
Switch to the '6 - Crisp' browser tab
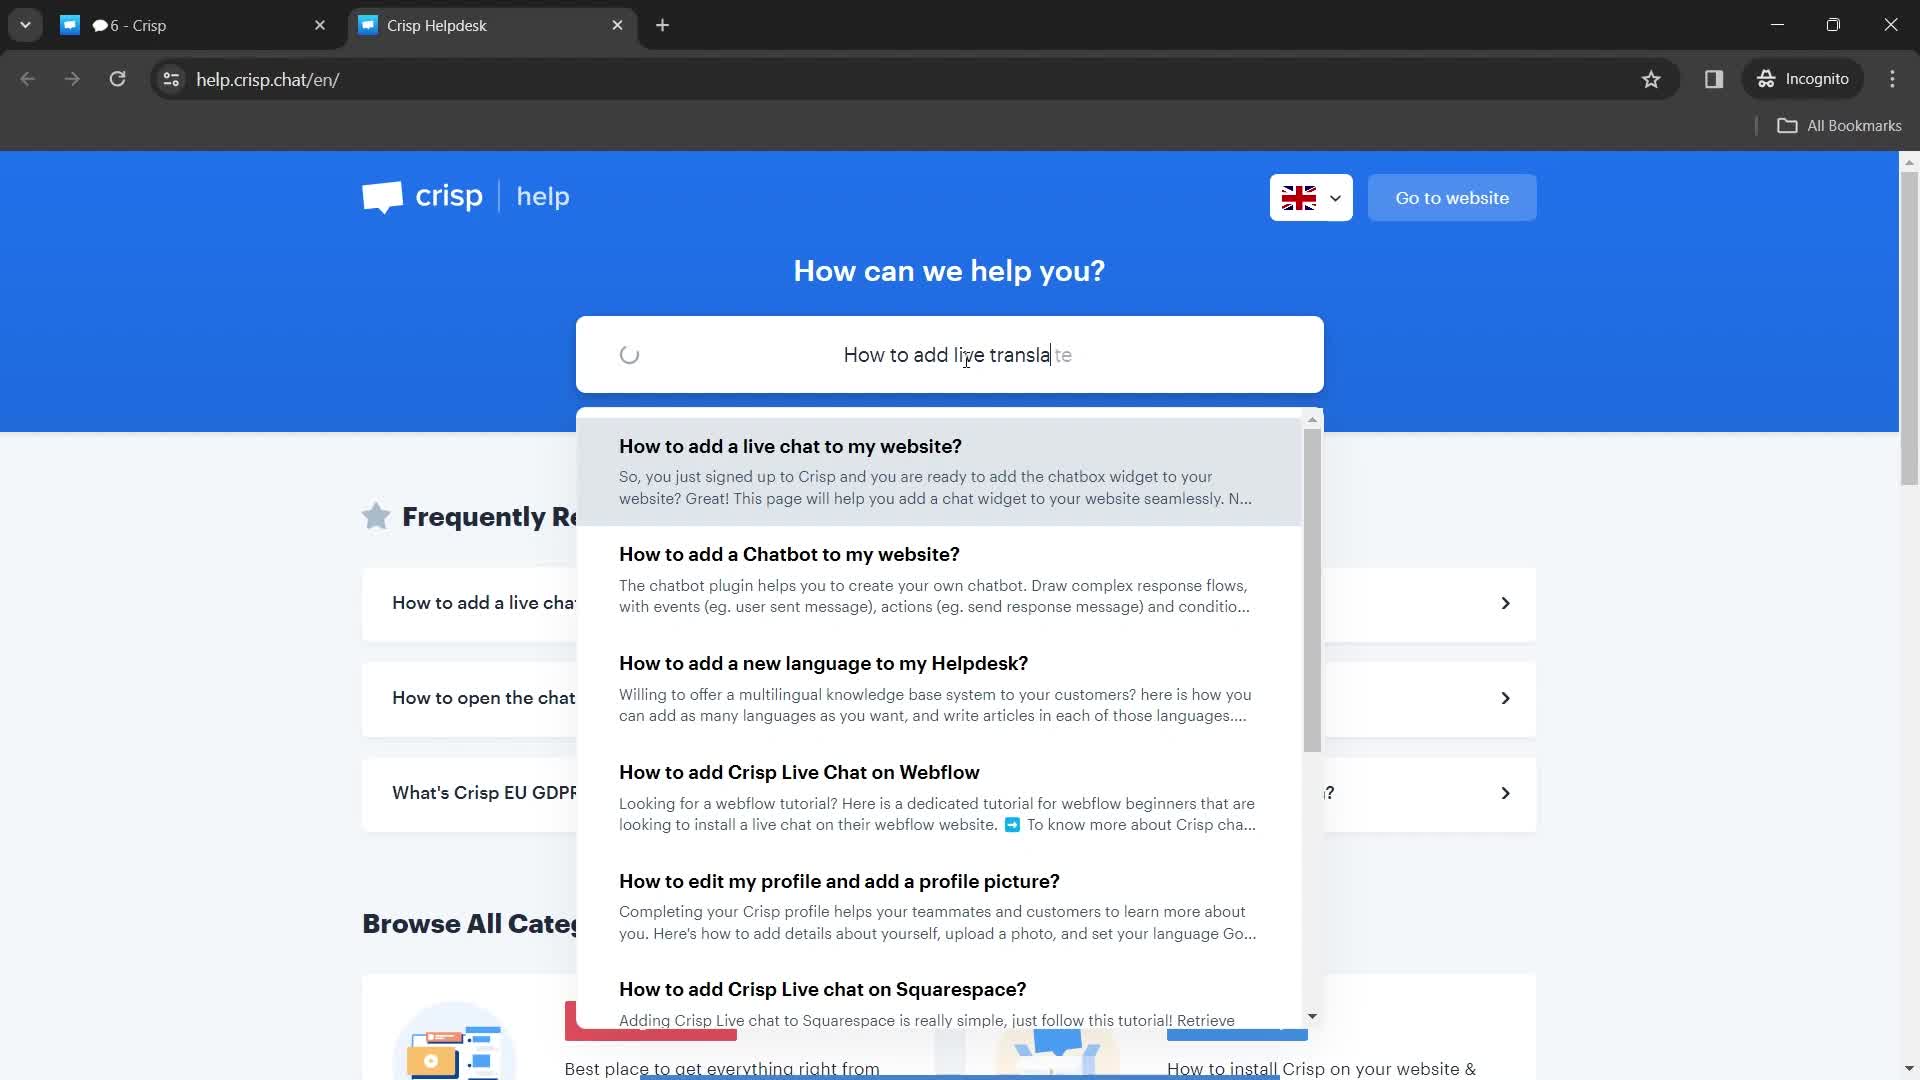[x=194, y=25]
